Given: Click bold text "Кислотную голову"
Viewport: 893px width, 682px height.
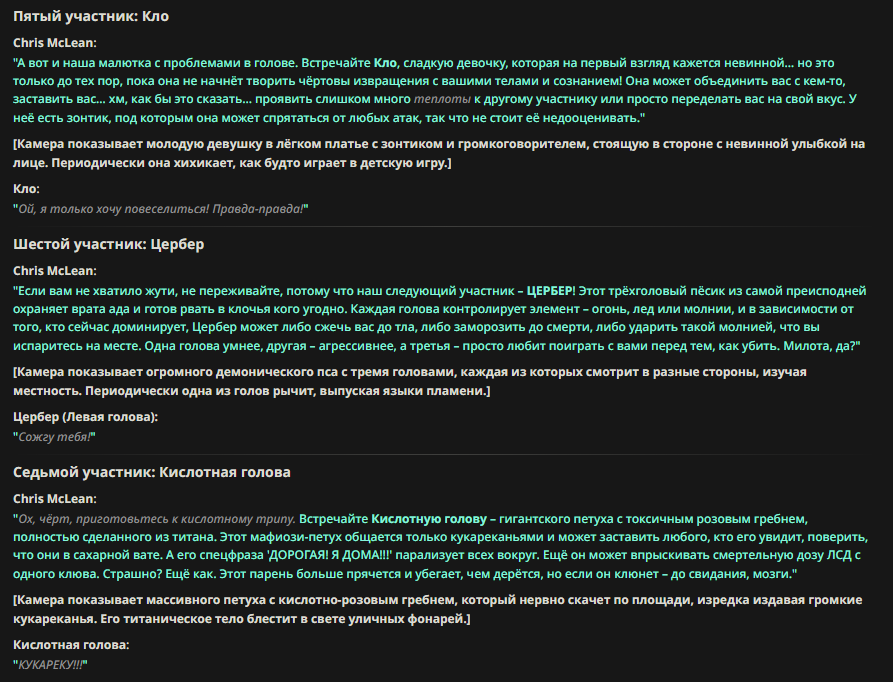Looking at the screenshot, I should coord(429,519).
